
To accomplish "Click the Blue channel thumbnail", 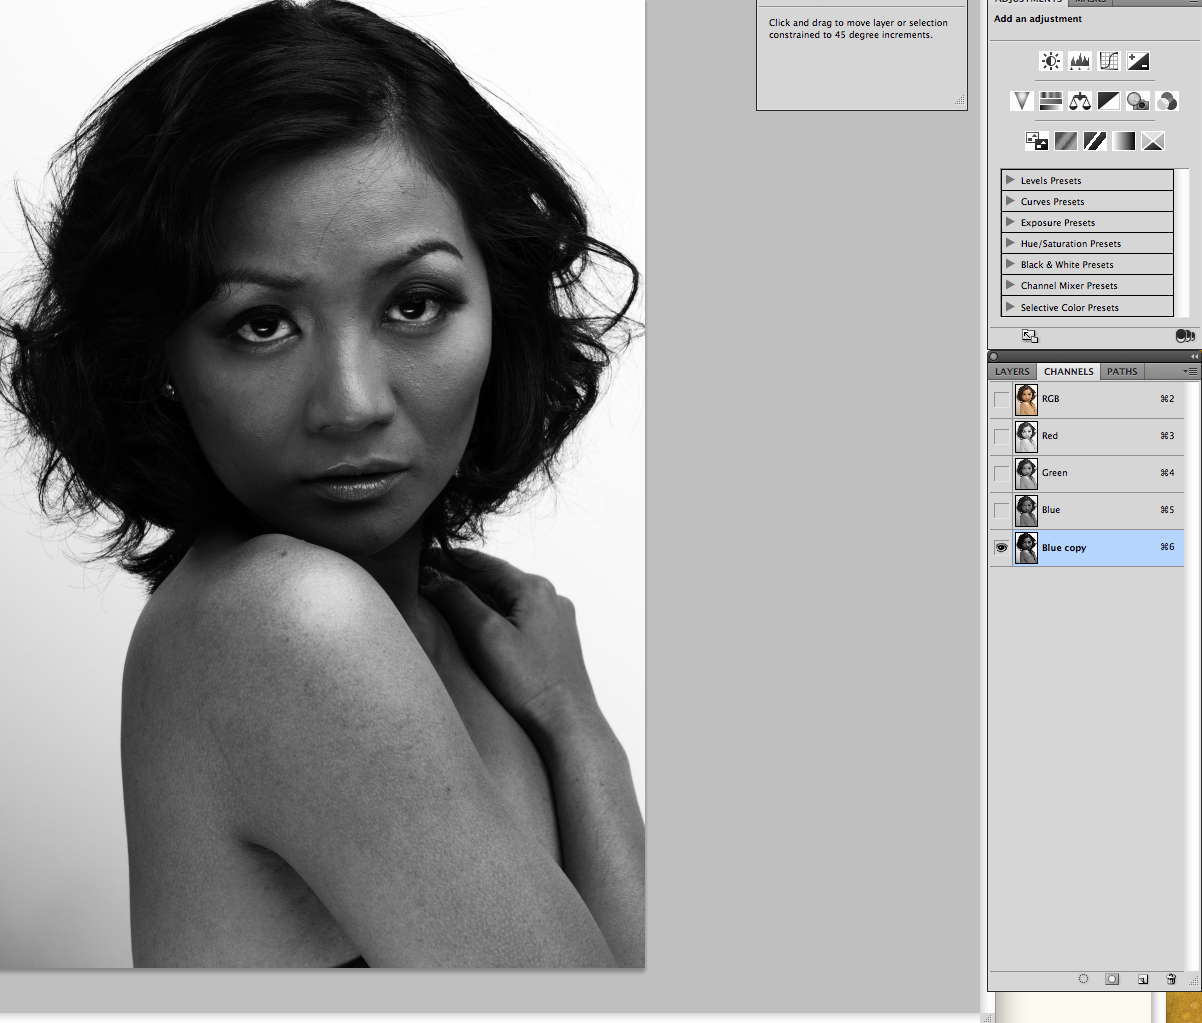I will click(x=1026, y=510).
